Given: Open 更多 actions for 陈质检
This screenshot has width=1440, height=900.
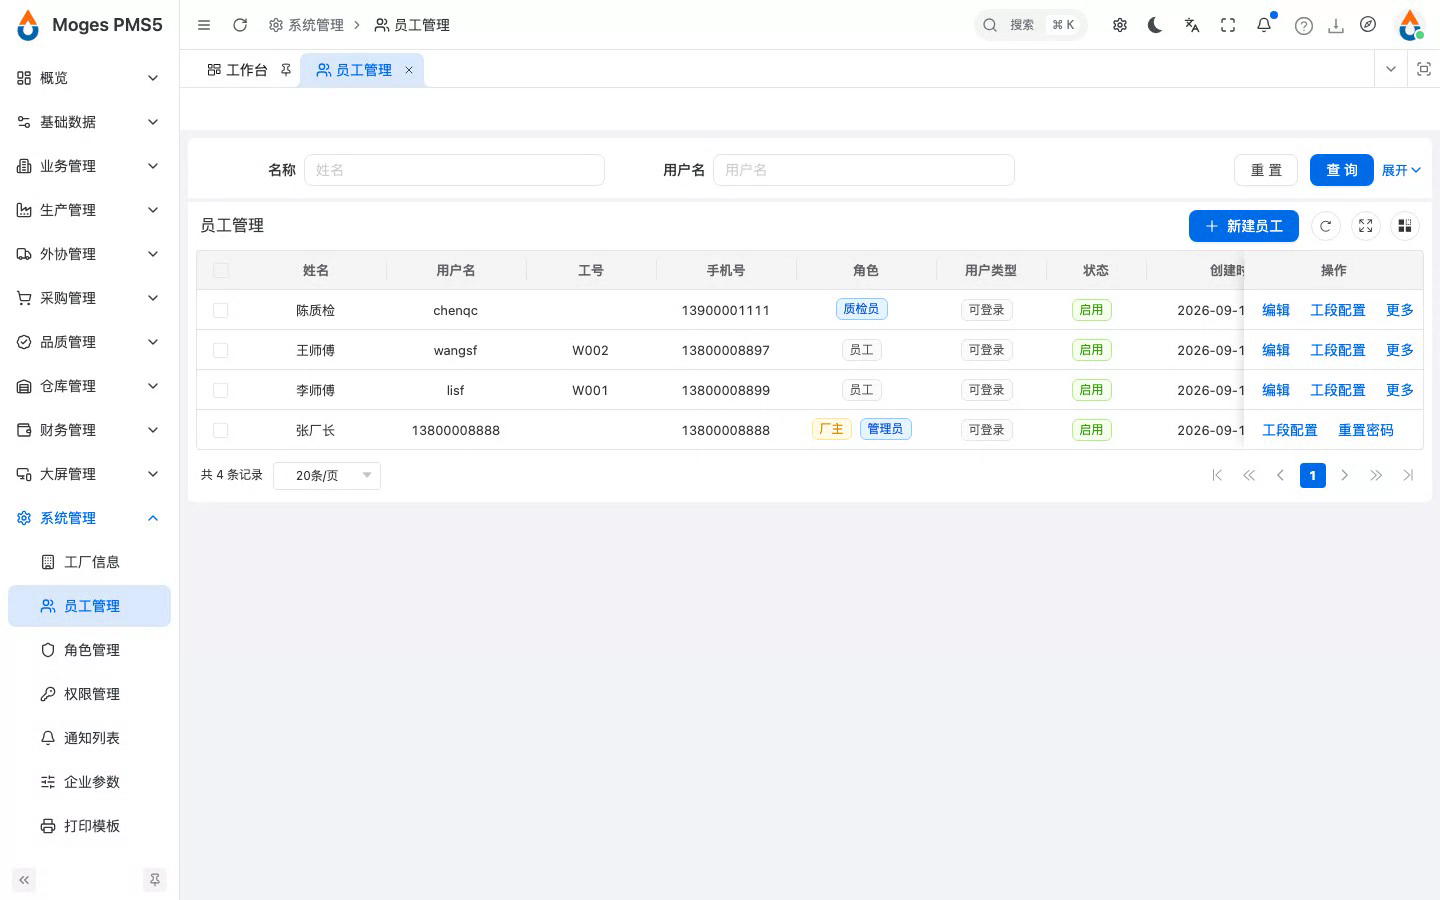Looking at the screenshot, I should click(x=1400, y=310).
